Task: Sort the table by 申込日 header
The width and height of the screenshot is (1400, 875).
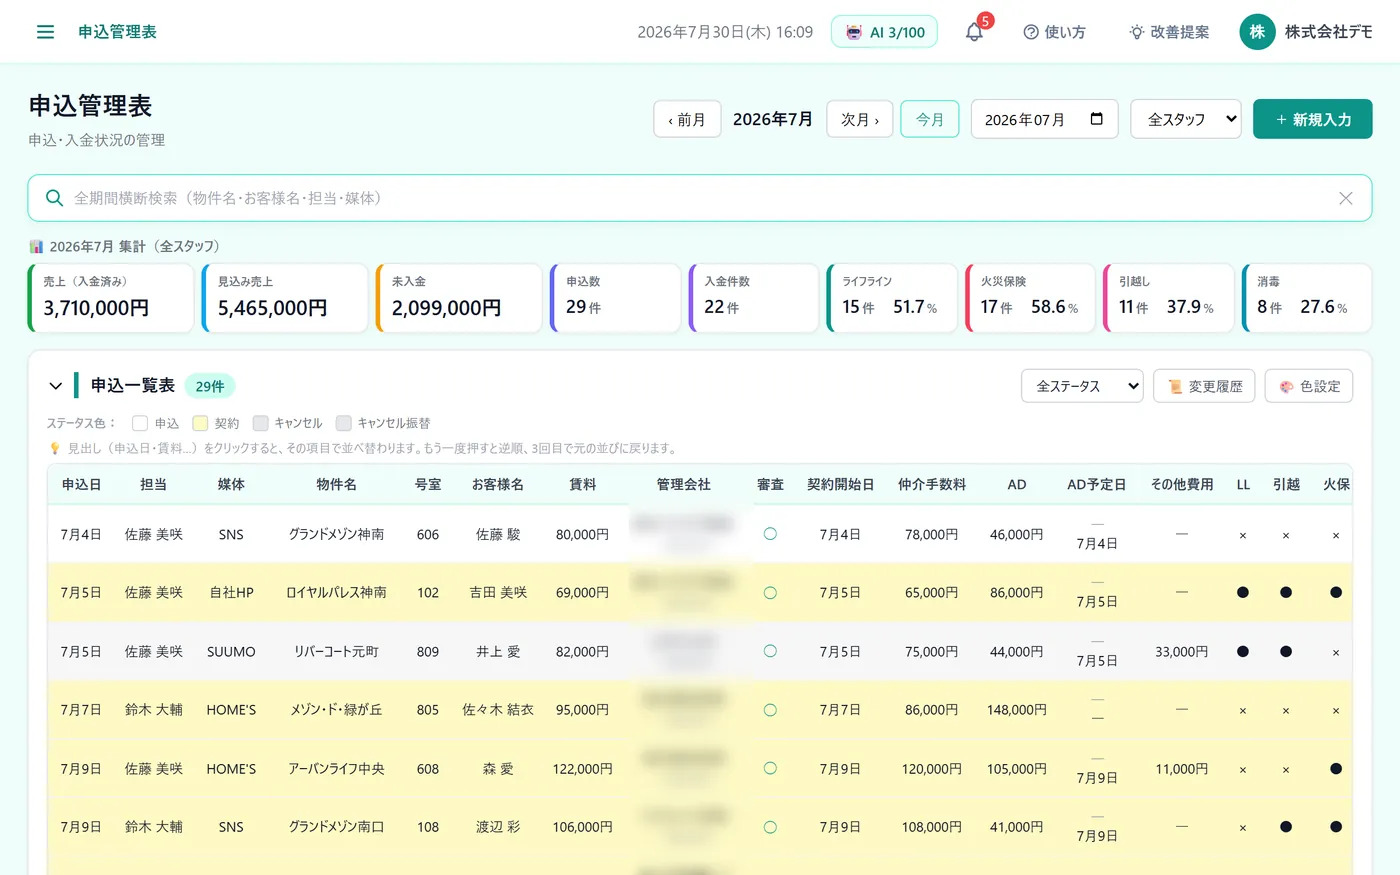Action: tap(81, 484)
